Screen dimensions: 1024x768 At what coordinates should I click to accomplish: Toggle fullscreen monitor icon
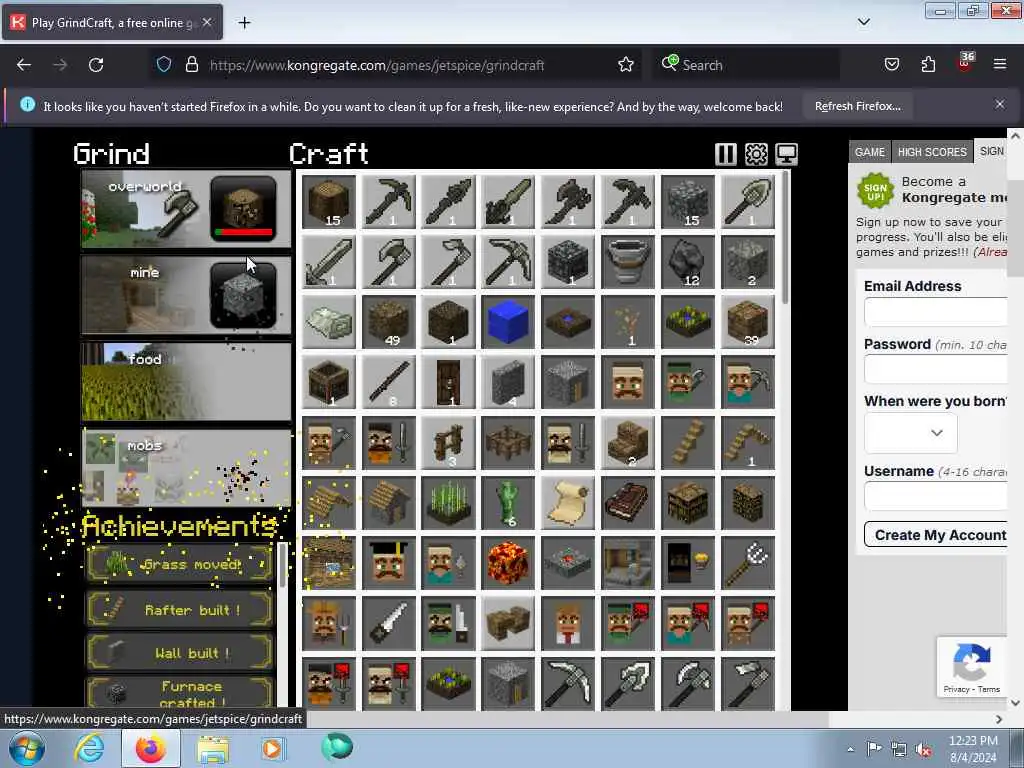[x=786, y=154]
